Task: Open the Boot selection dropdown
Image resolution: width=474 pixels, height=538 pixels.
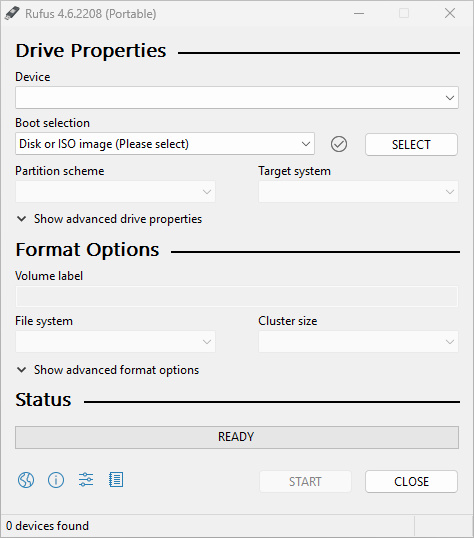Action: (x=165, y=144)
